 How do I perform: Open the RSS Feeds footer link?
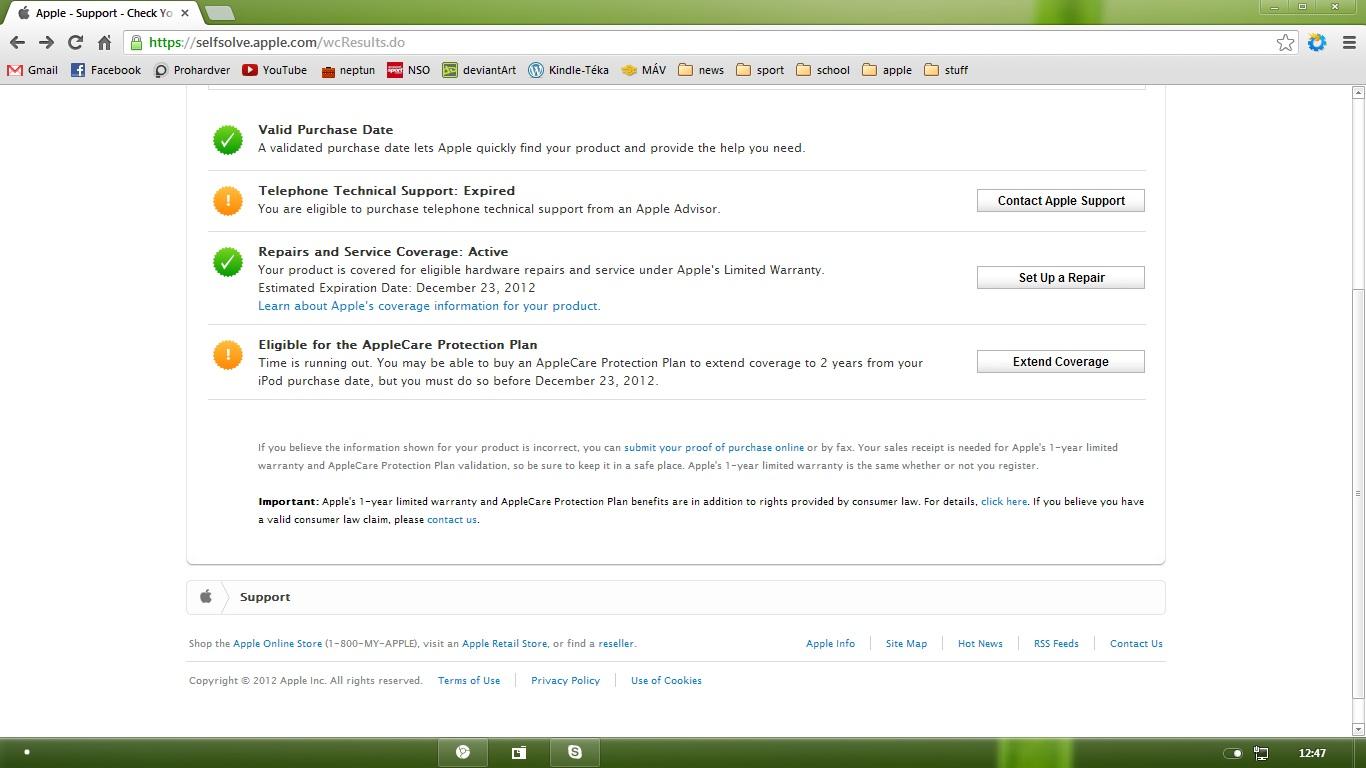tap(1056, 644)
